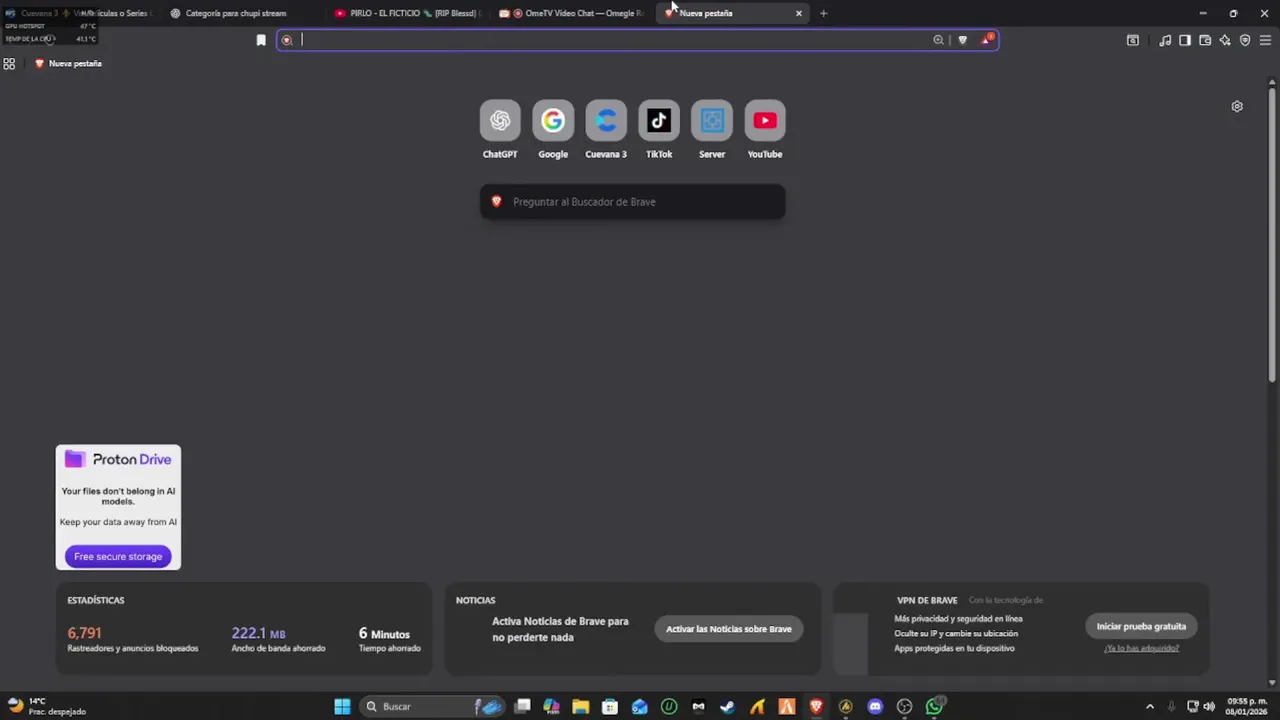Image resolution: width=1280 pixels, height=720 pixels.
Task: Open the Google shortcut tile
Action: point(553,121)
